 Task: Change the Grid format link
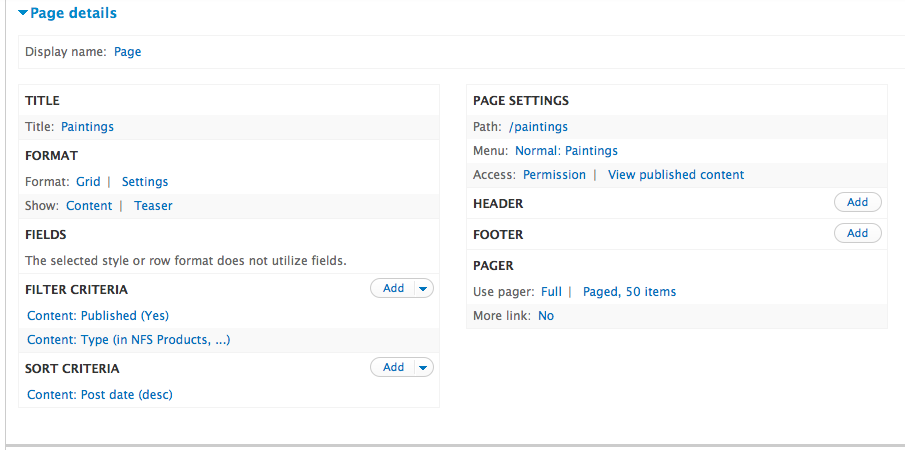tap(88, 182)
